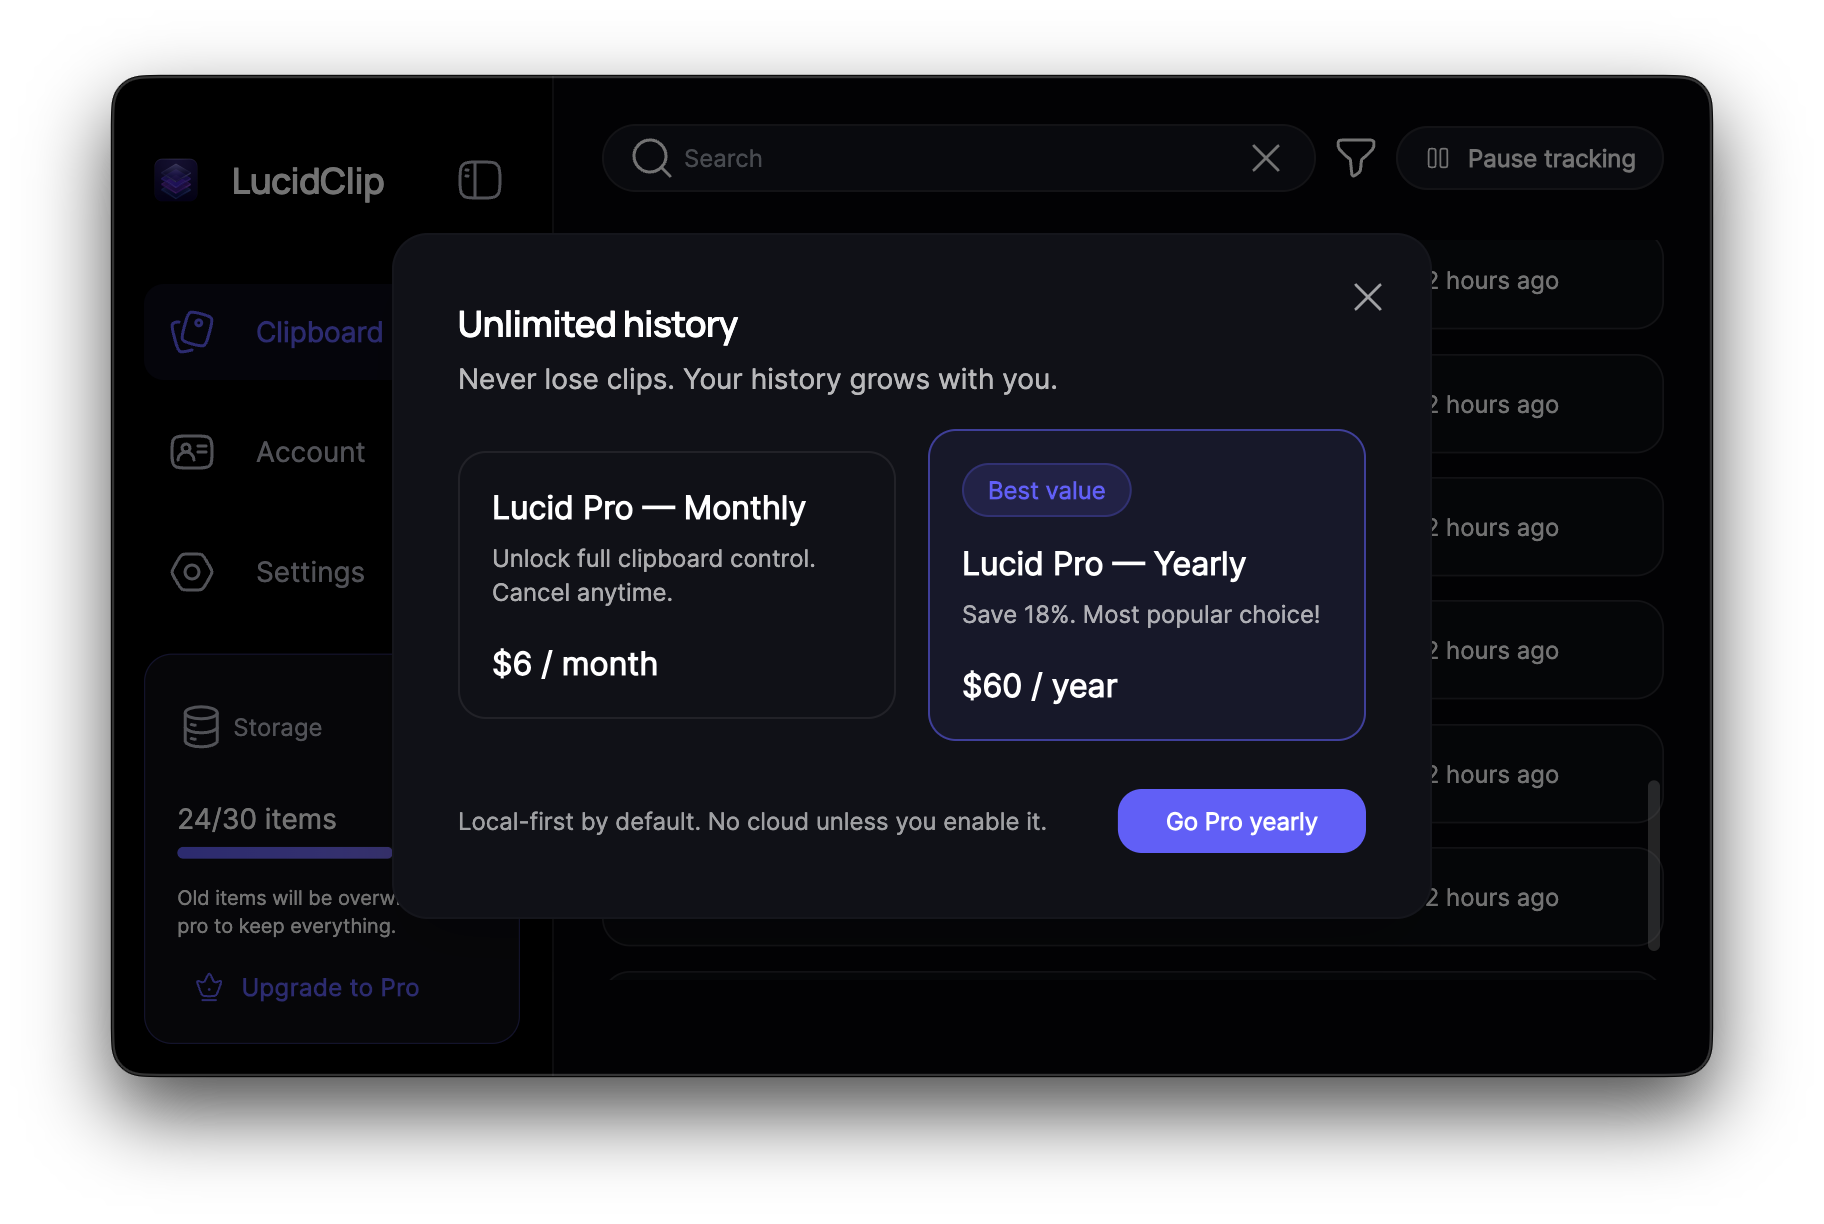Dismiss the Unlimited history dialog

[x=1367, y=297]
